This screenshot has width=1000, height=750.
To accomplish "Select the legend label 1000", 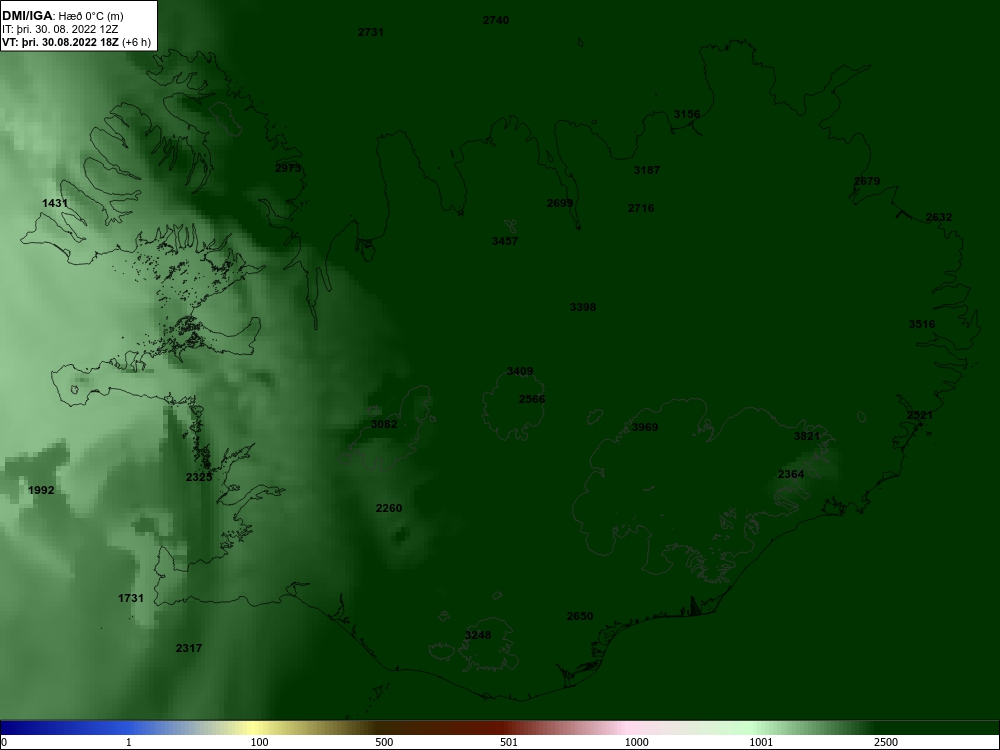I will point(636,742).
